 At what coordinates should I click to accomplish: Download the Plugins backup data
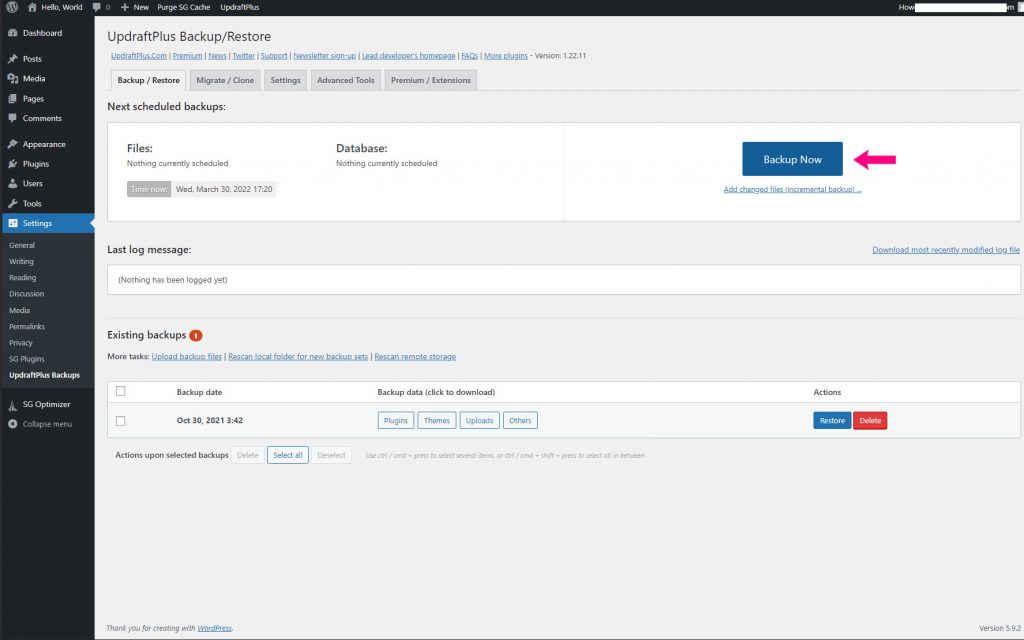point(396,421)
